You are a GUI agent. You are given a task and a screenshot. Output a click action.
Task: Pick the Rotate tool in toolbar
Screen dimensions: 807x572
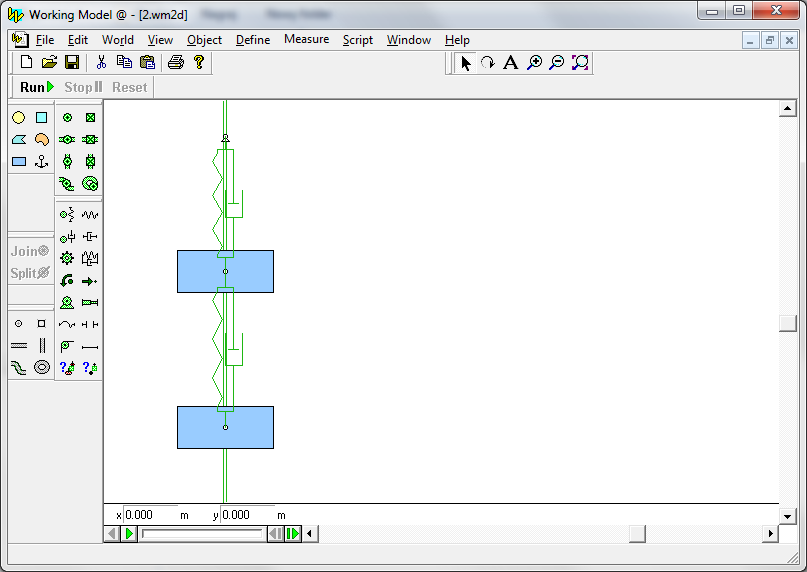[x=487, y=63]
